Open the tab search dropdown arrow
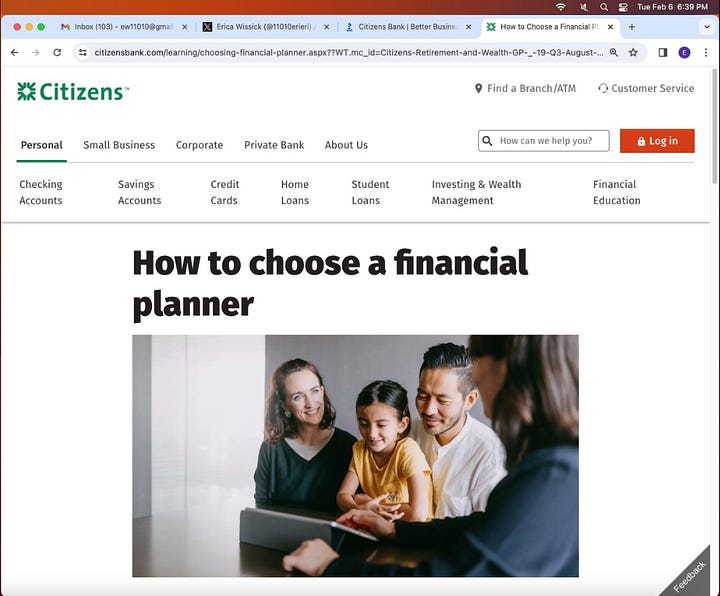 coord(707,27)
